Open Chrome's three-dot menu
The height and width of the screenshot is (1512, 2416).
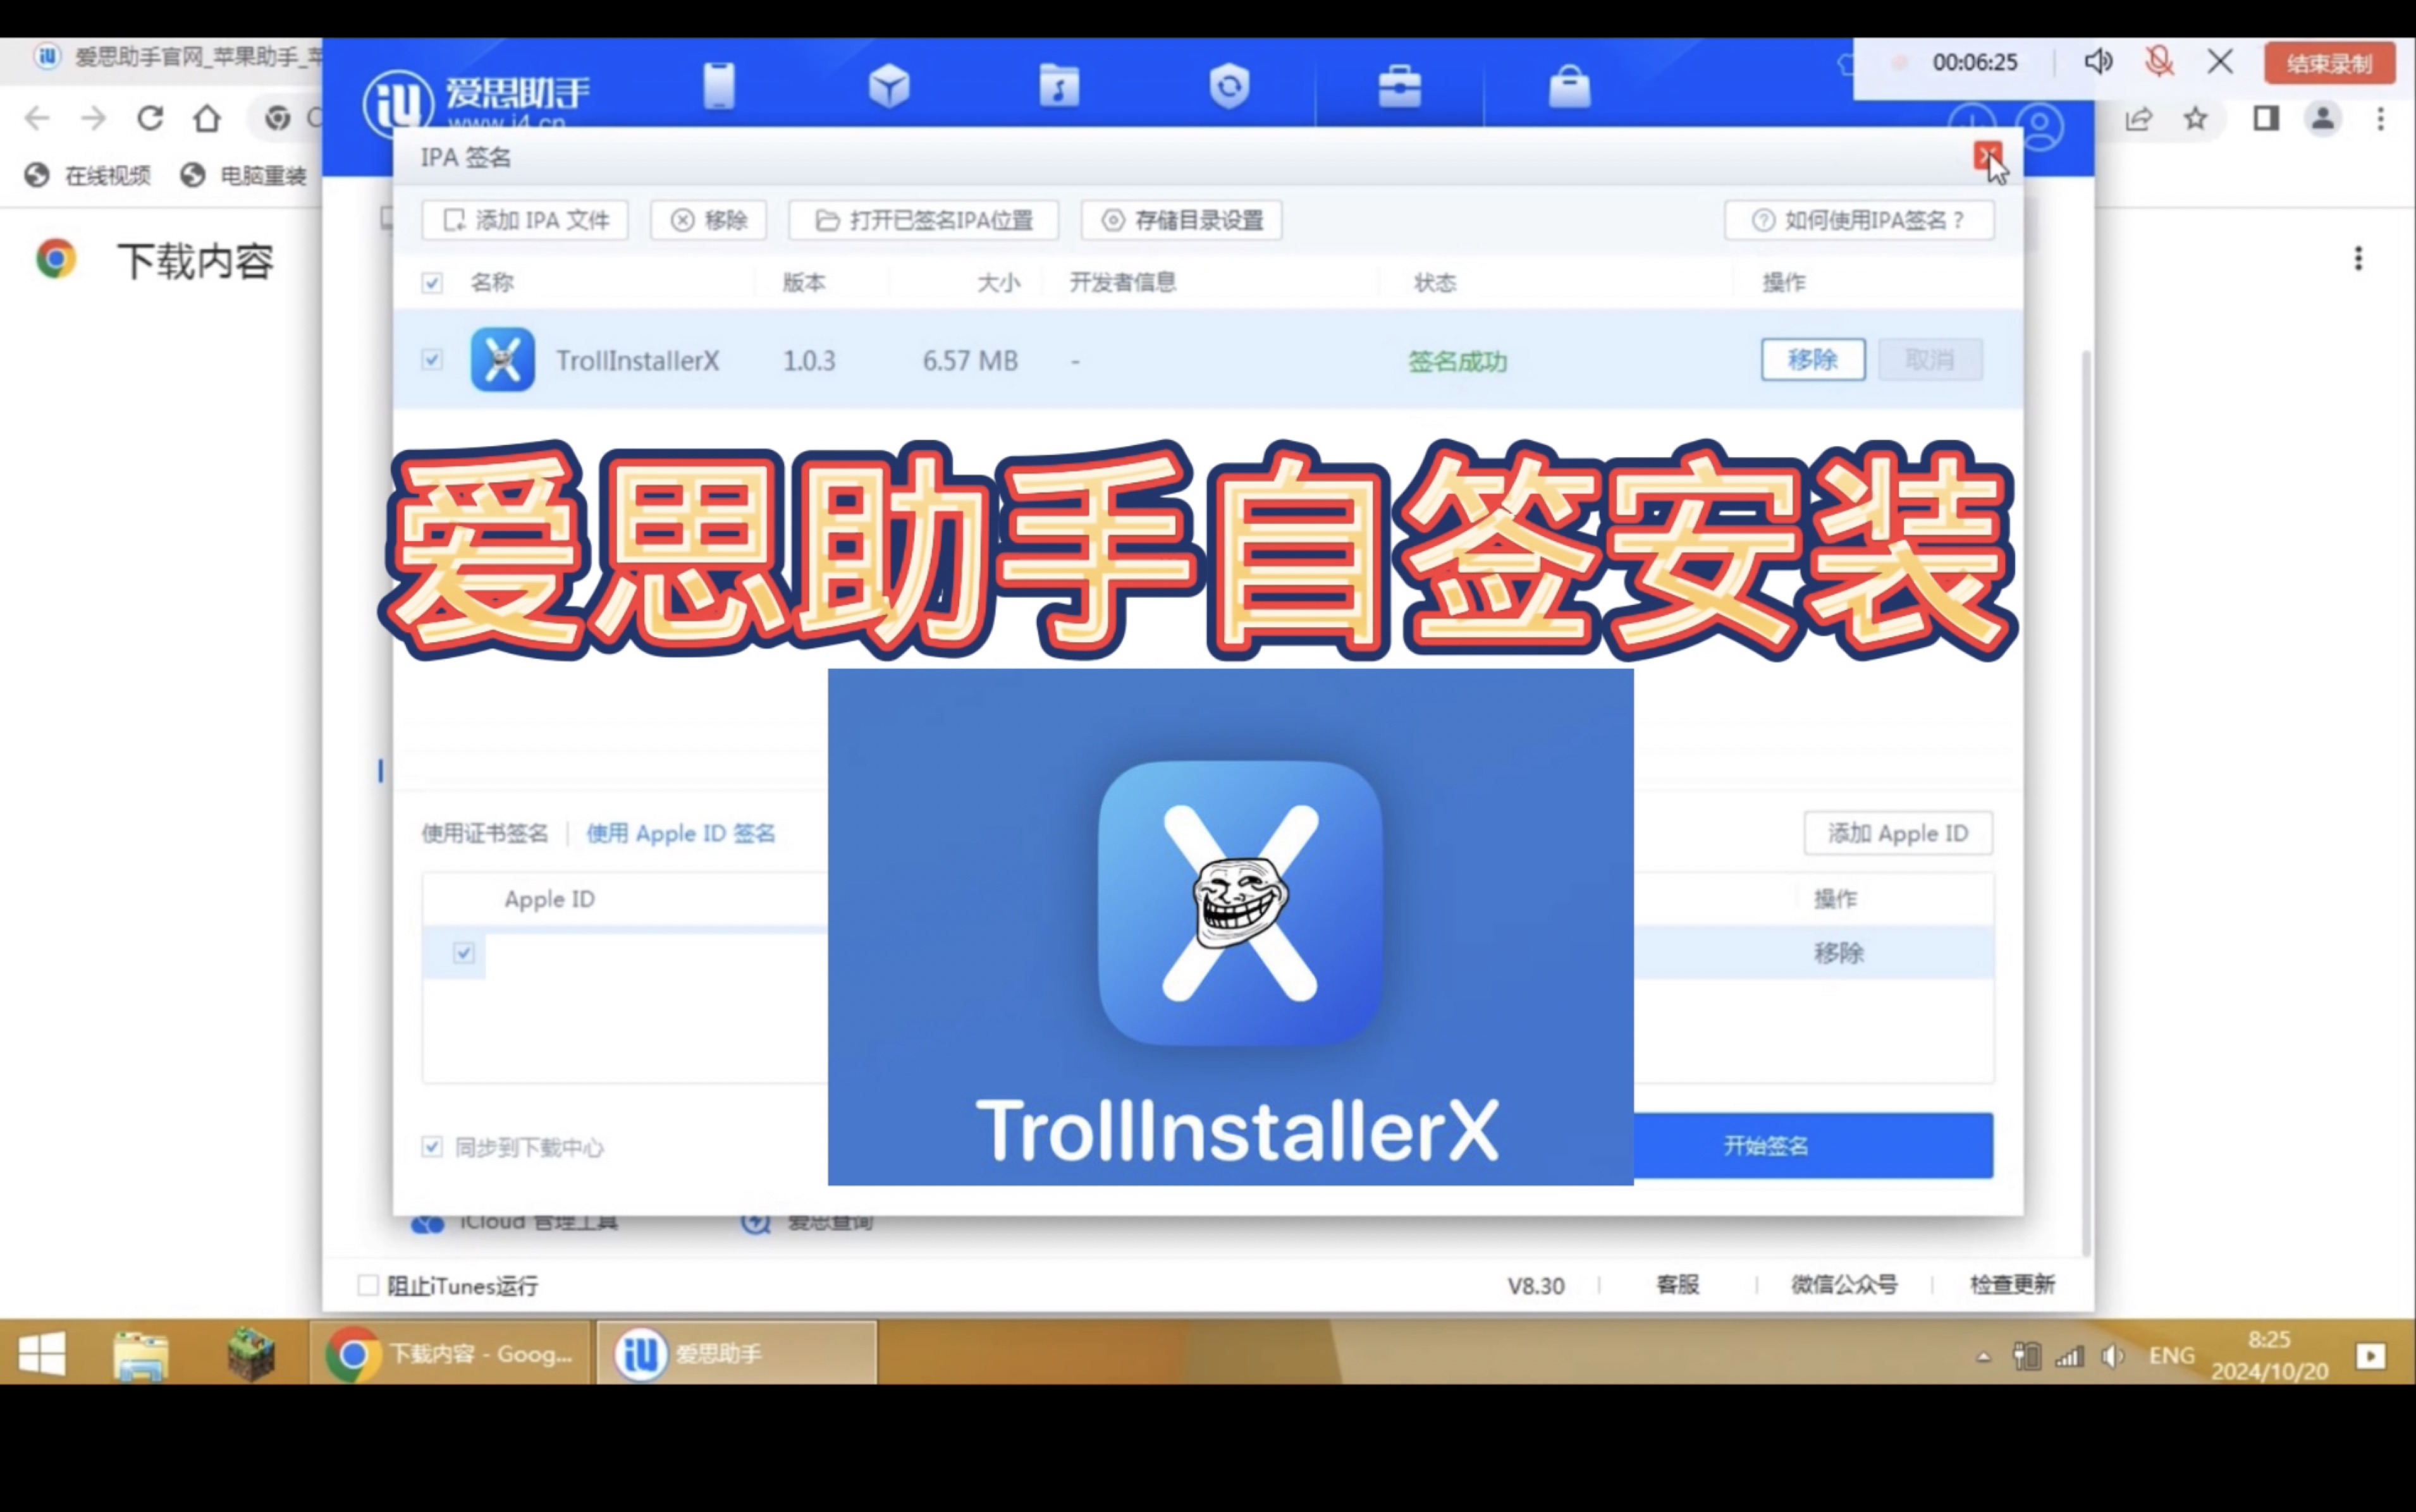point(2380,119)
